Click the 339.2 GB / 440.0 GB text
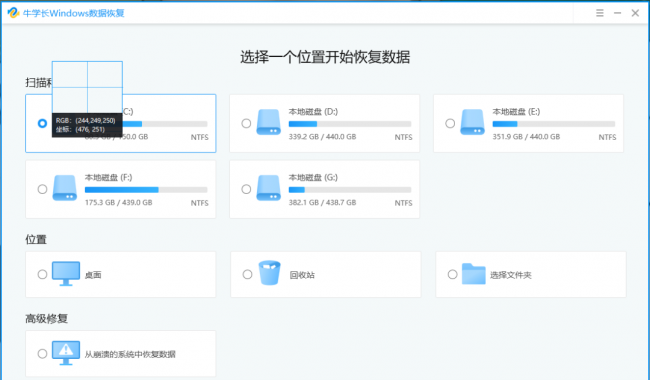650x380 pixels. pyautogui.click(x=322, y=137)
